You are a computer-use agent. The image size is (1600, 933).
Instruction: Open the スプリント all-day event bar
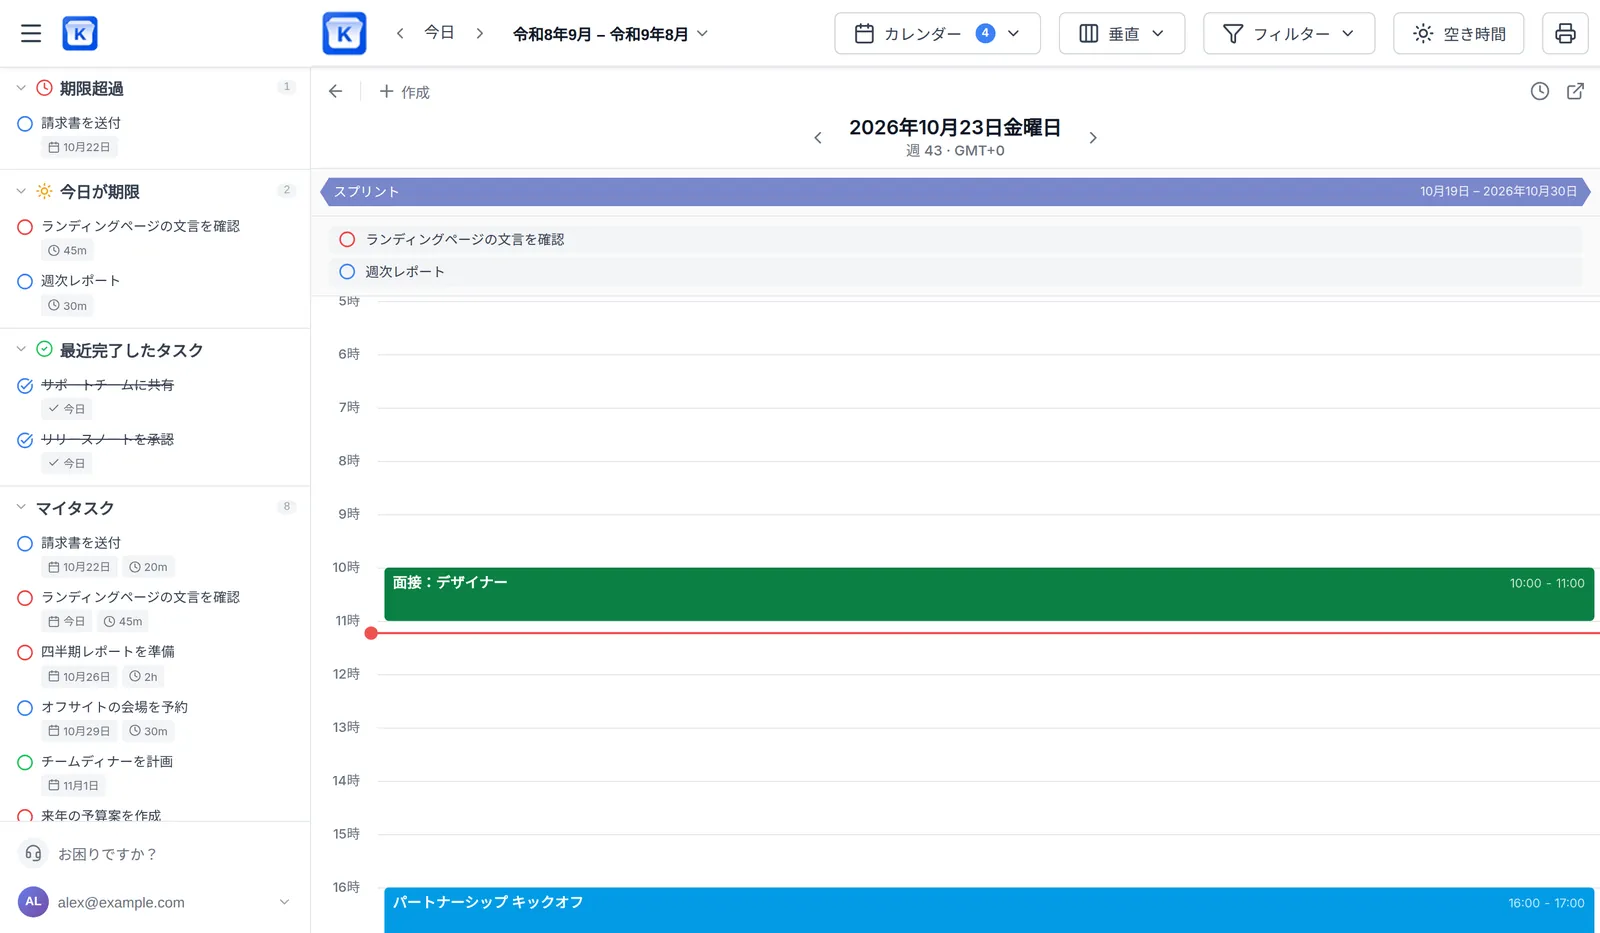(955, 192)
